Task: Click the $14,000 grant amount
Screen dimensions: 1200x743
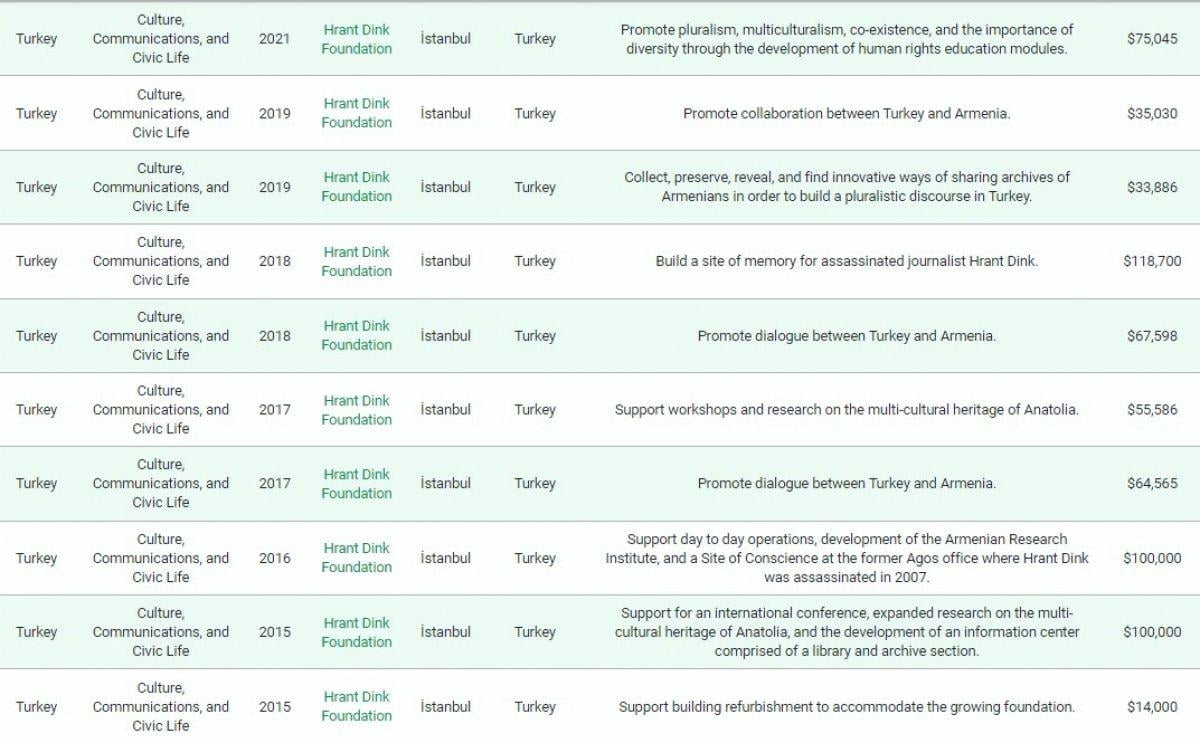Action: (x=1152, y=707)
